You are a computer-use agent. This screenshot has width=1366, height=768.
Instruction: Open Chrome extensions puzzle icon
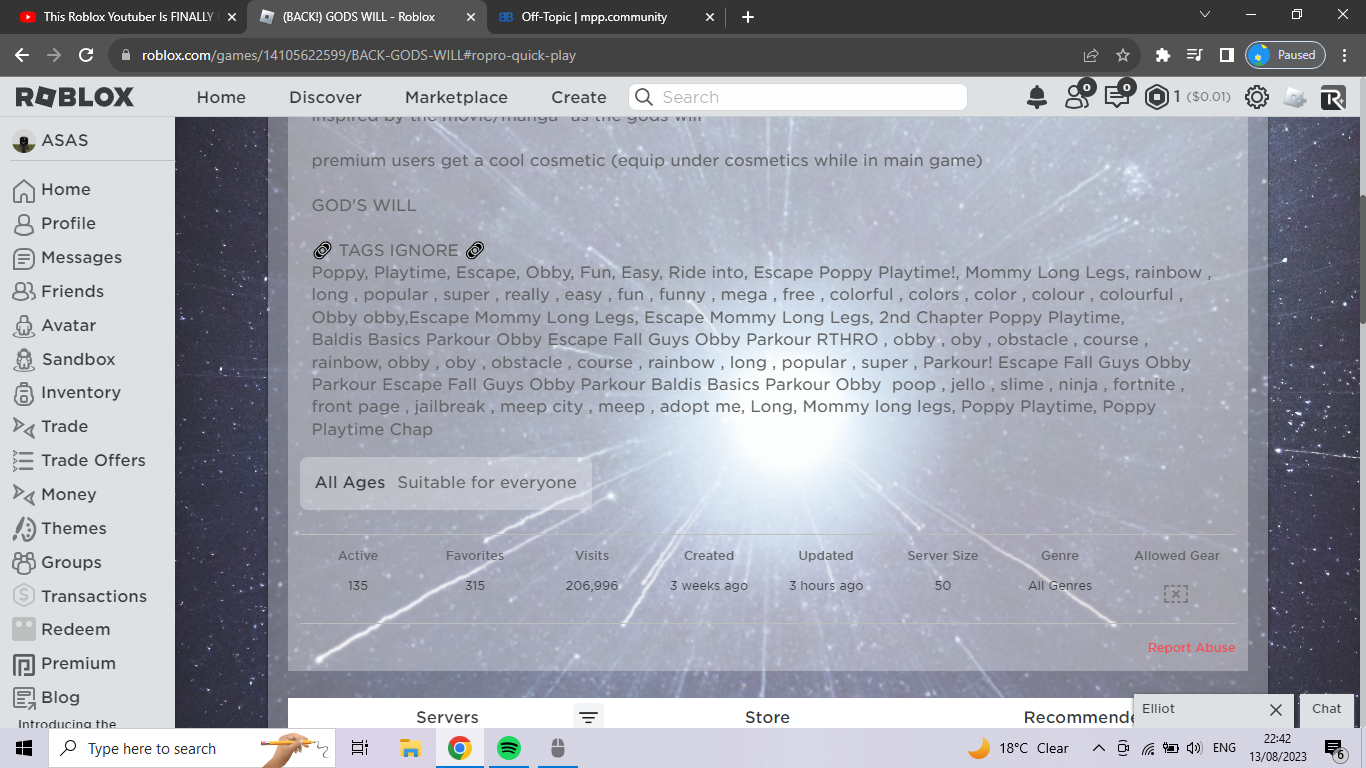pos(1162,55)
